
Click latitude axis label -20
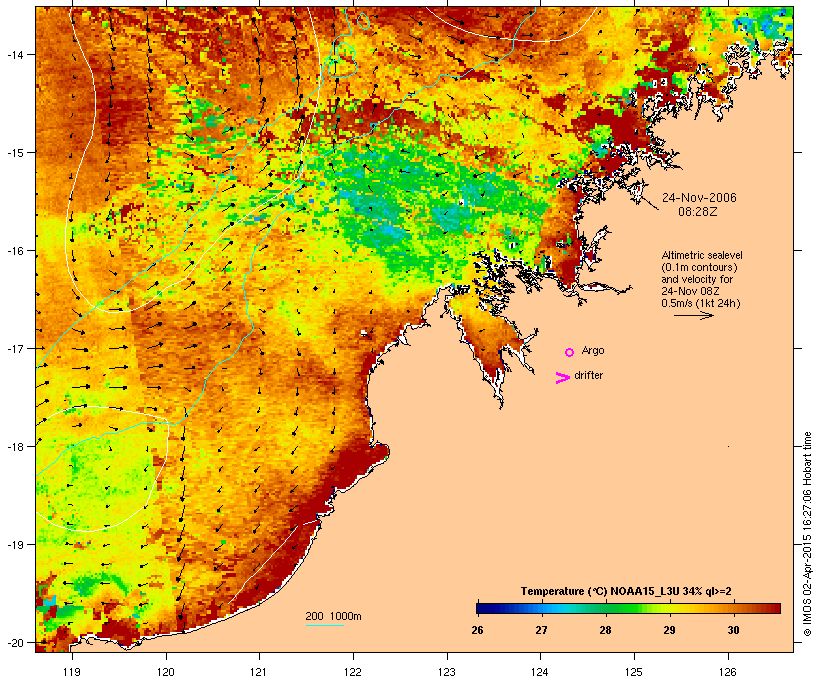point(15,642)
